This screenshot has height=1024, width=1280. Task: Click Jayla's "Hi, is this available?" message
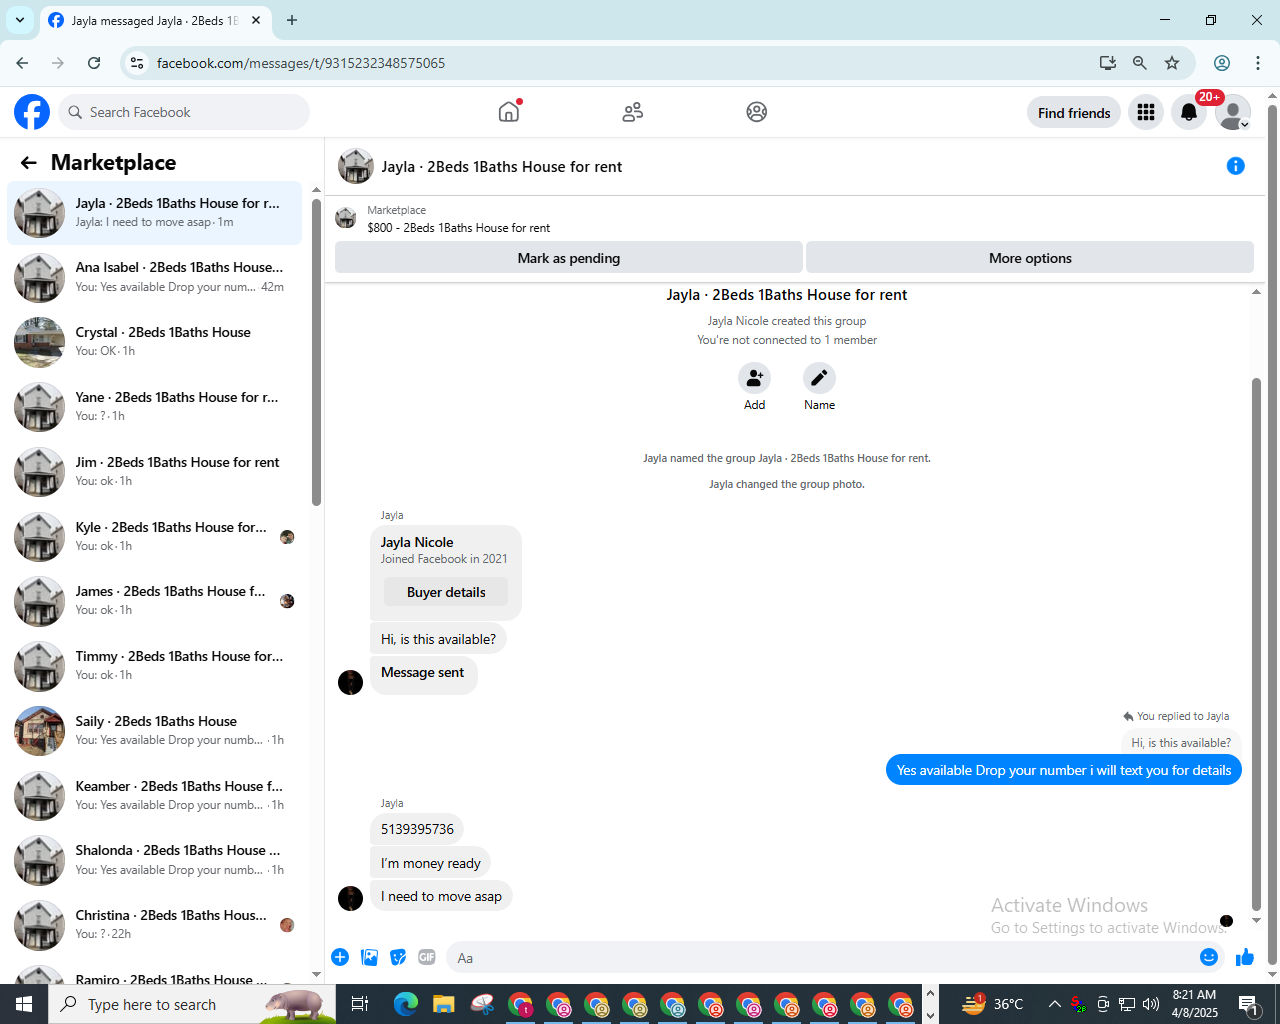point(438,639)
